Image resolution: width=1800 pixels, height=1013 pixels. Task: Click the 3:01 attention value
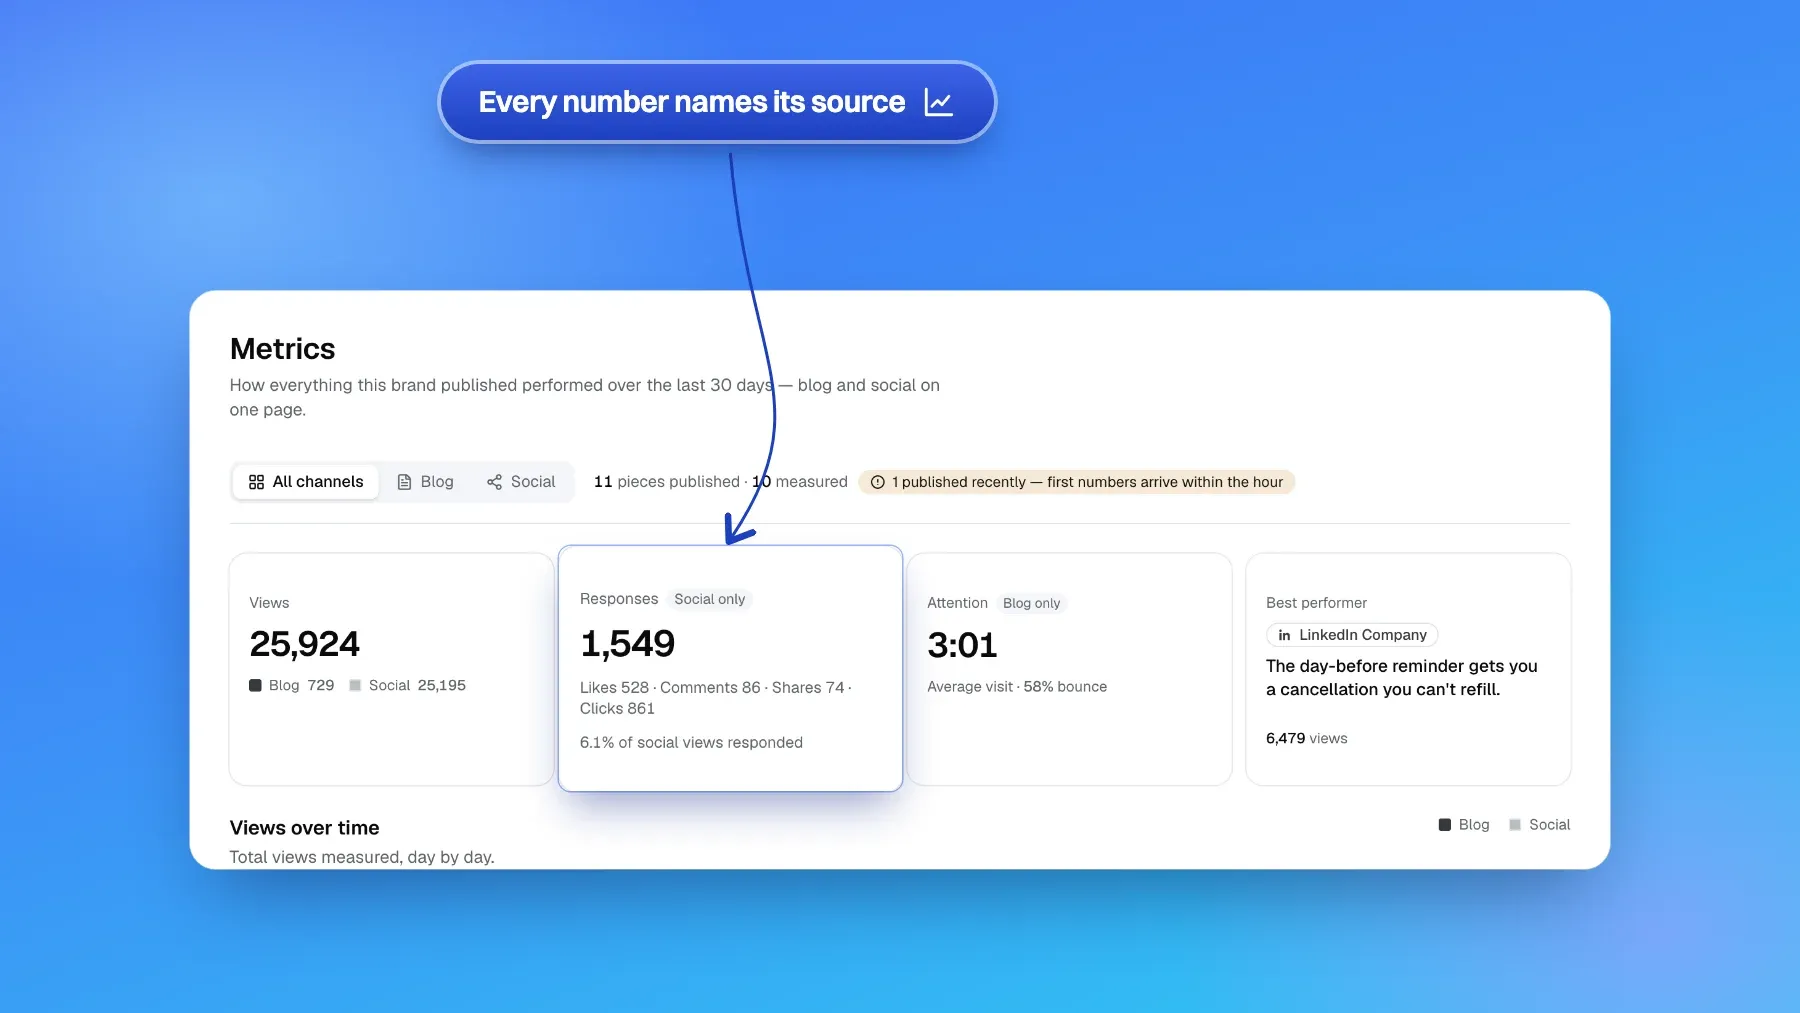(x=962, y=645)
